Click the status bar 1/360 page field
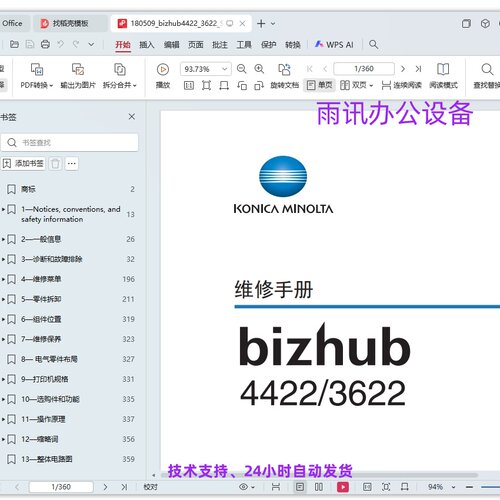 click(x=61, y=487)
